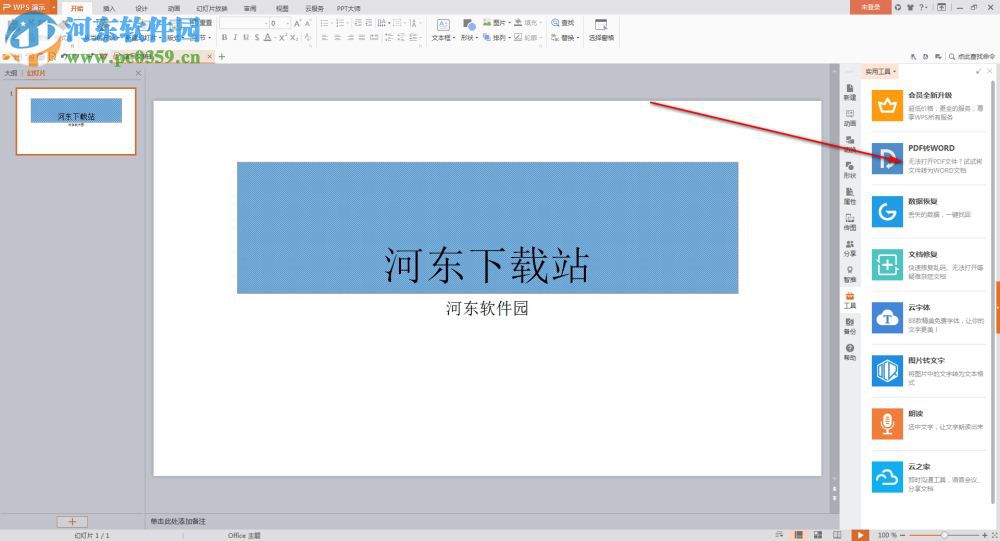Click the 属性 sidebar icon

(850, 196)
